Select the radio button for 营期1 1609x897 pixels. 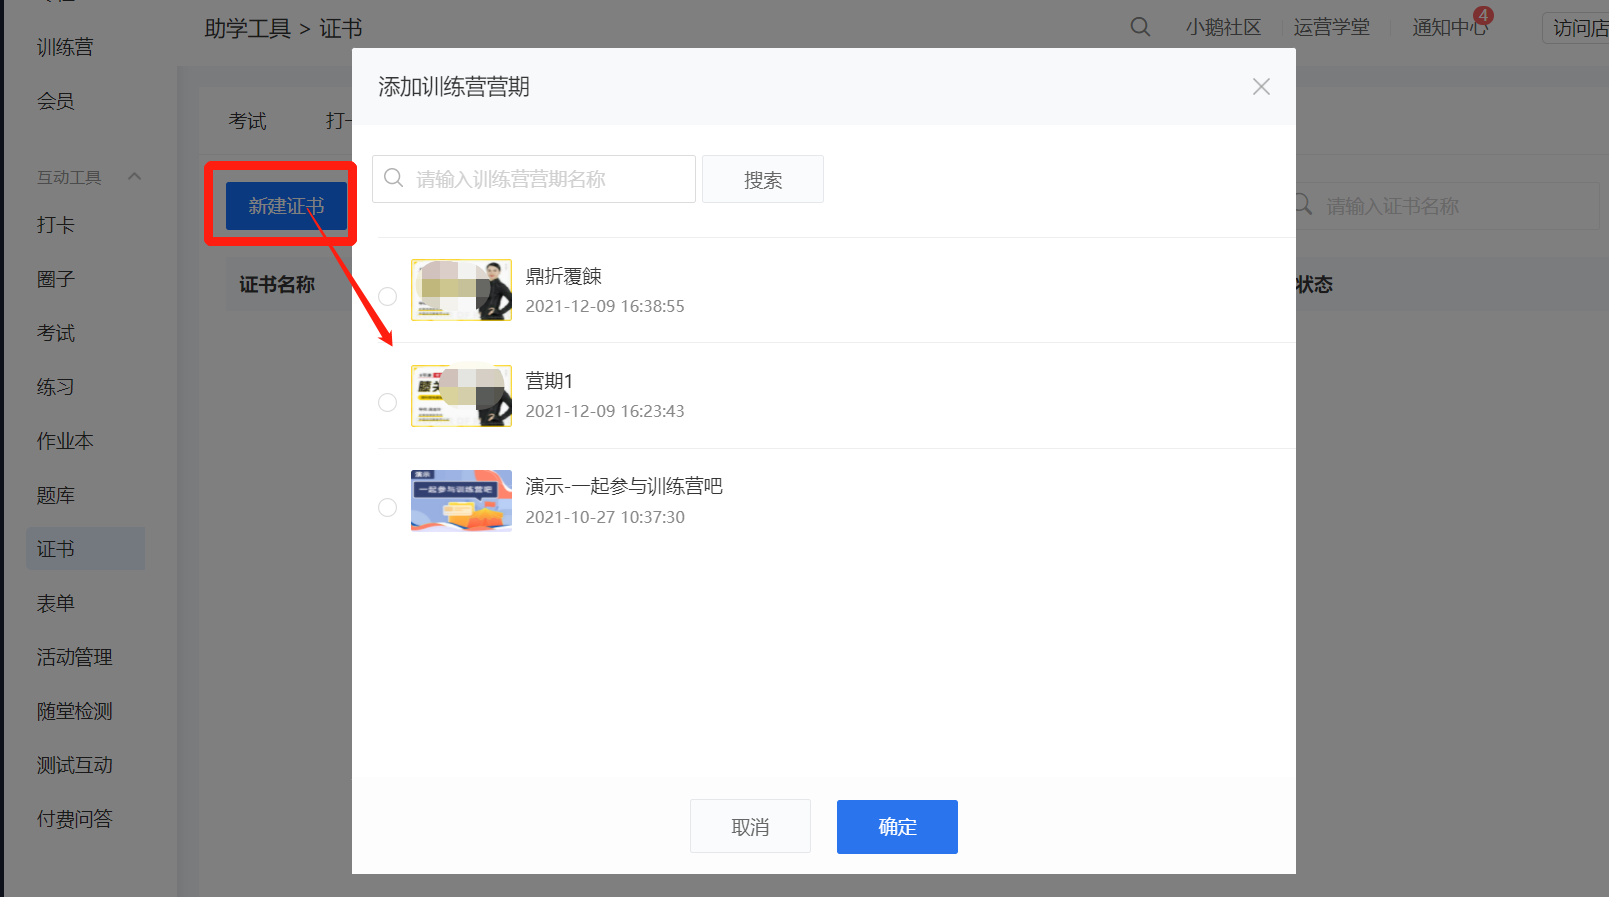(387, 402)
